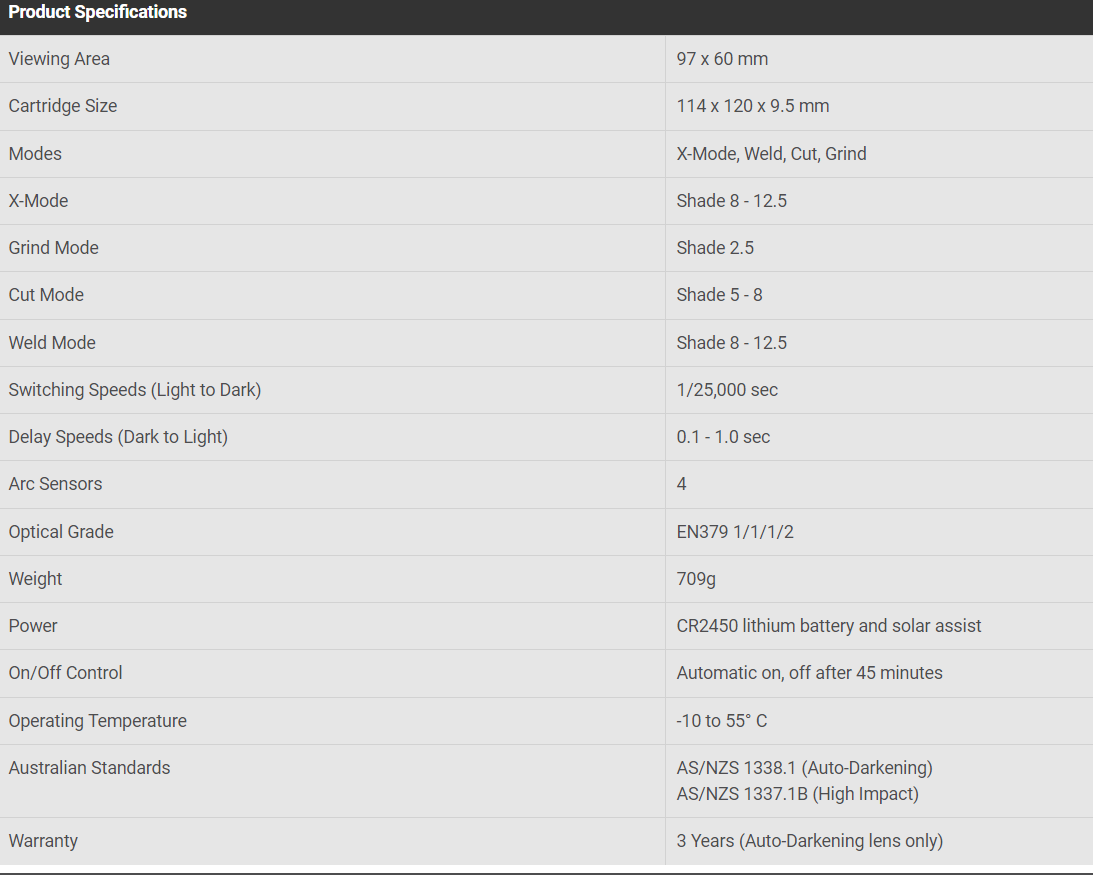Viewport: 1093px width, 875px height.
Task: Click the EN379 1/1/1/2 optical grade value
Action: [734, 532]
